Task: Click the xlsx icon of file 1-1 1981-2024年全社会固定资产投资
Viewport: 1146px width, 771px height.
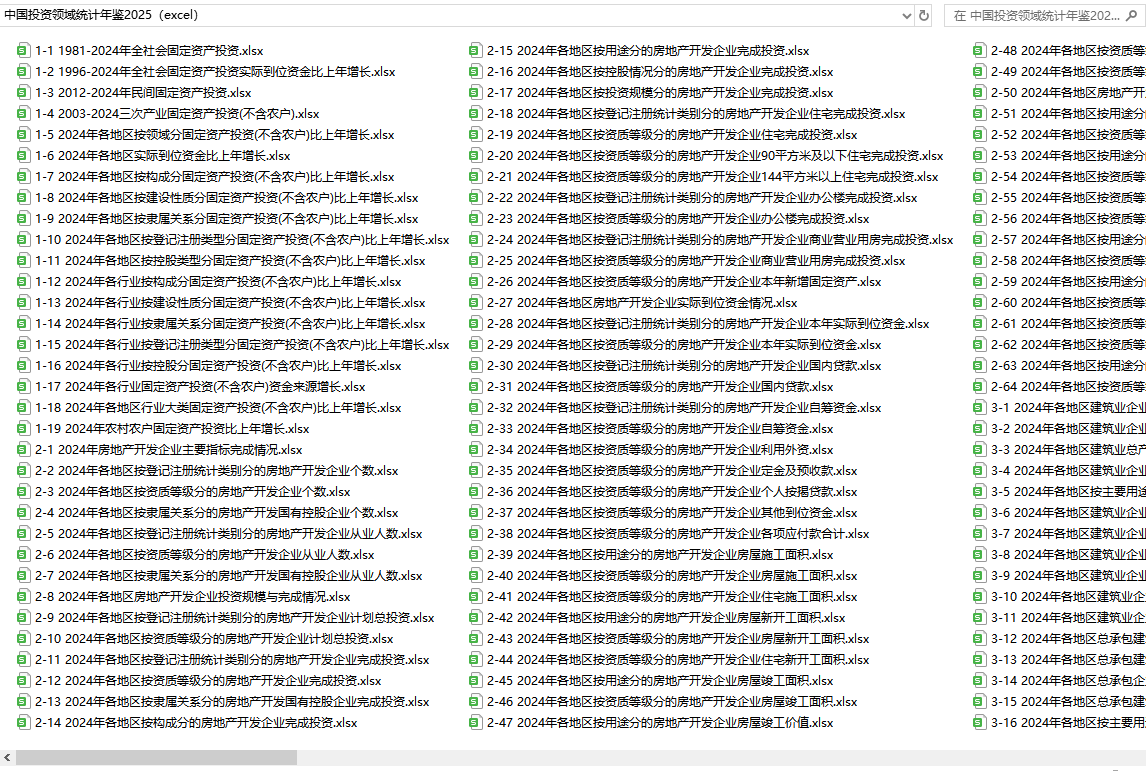Action: click(x=23, y=50)
